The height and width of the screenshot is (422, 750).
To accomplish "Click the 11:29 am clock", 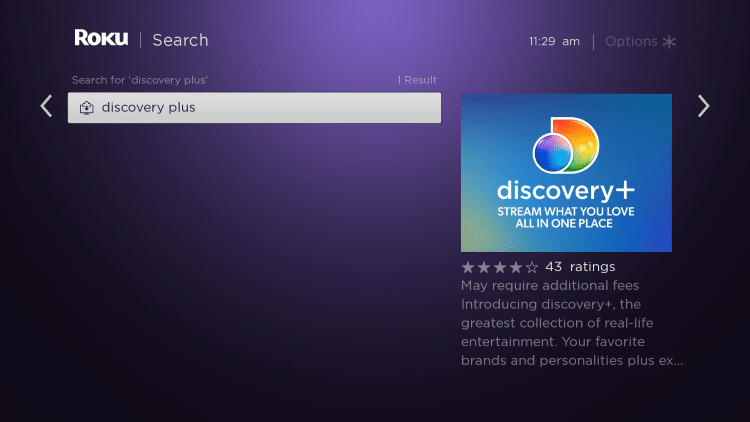I will tap(554, 42).
